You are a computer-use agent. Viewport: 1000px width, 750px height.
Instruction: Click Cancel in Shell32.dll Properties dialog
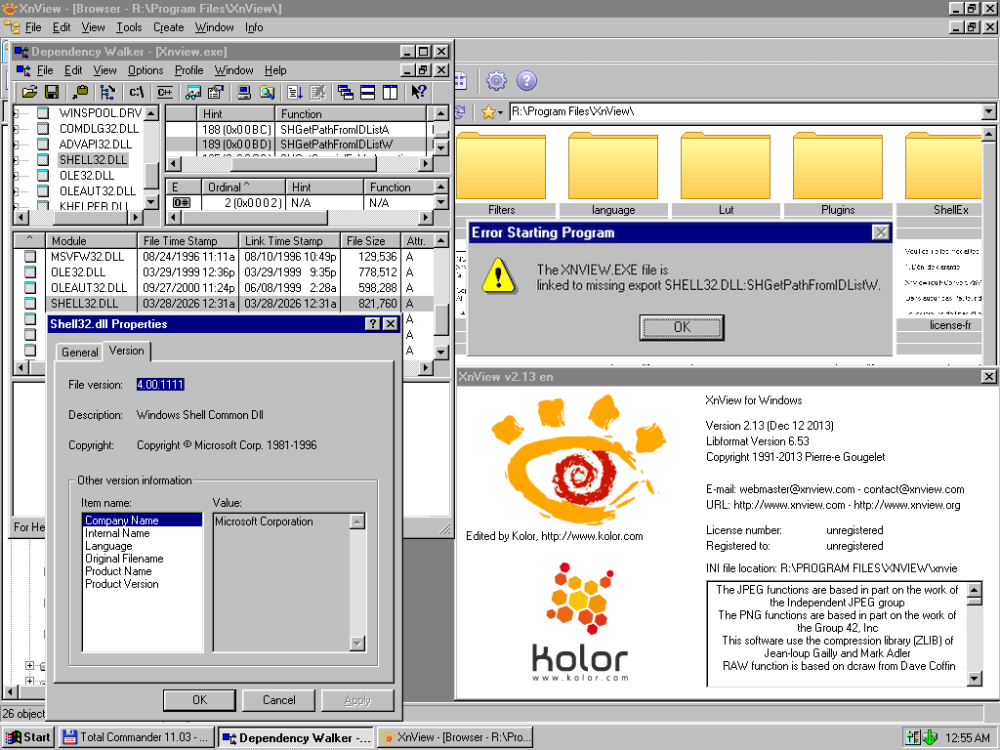[x=279, y=700]
